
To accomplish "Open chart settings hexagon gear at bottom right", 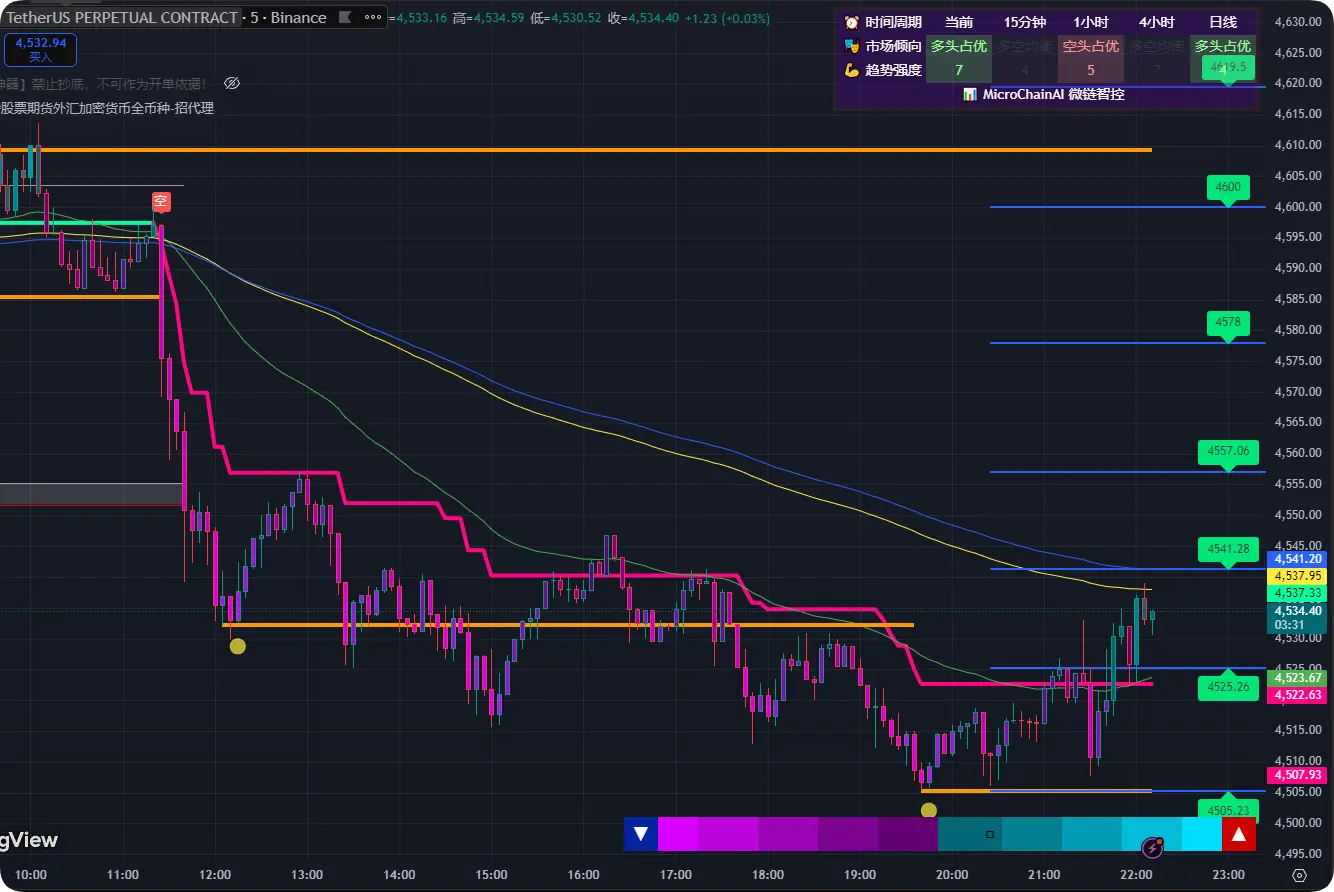I will pyautogui.click(x=1299, y=875).
